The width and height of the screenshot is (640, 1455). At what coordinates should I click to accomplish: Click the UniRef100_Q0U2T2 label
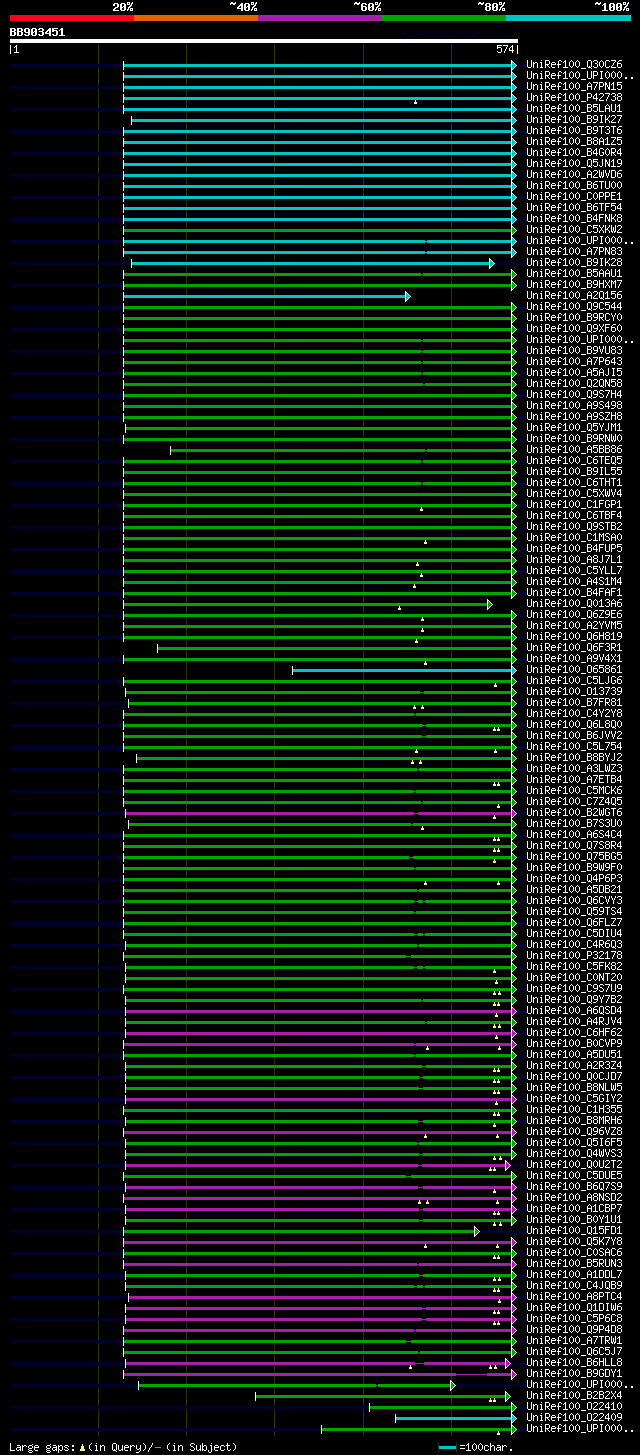click(574, 1164)
